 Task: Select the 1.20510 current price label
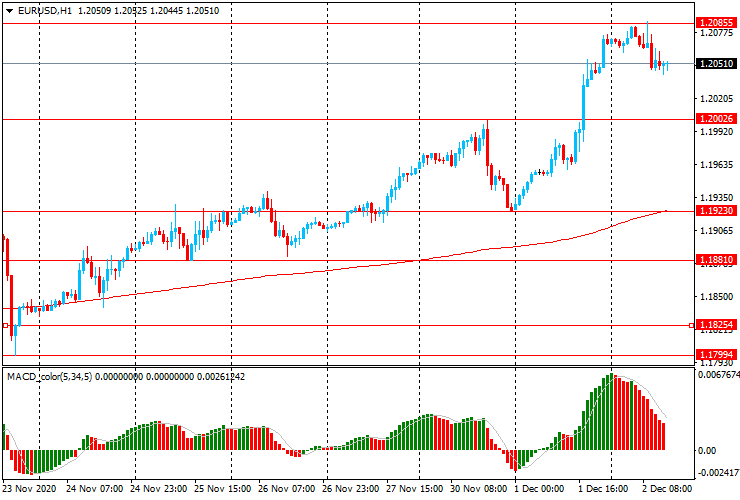[x=716, y=64]
